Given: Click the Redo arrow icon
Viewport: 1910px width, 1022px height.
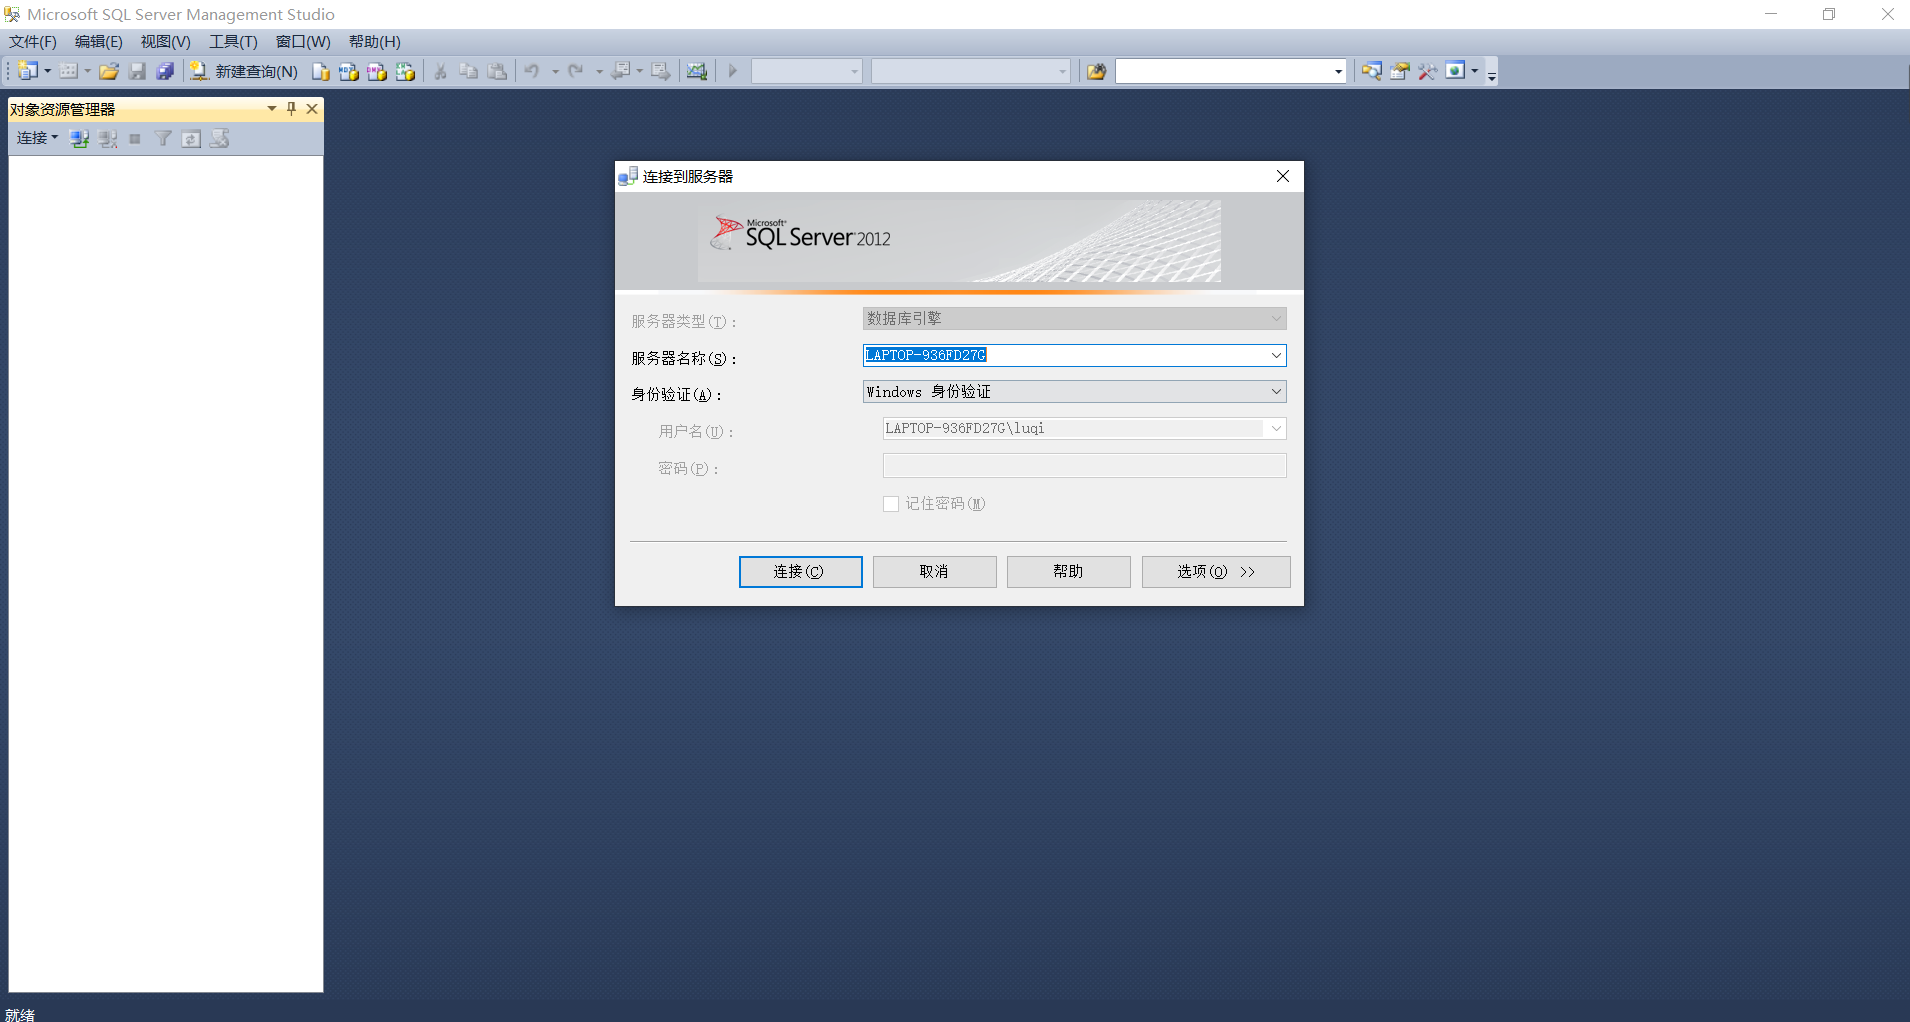Looking at the screenshot, I should click(576, 71).
